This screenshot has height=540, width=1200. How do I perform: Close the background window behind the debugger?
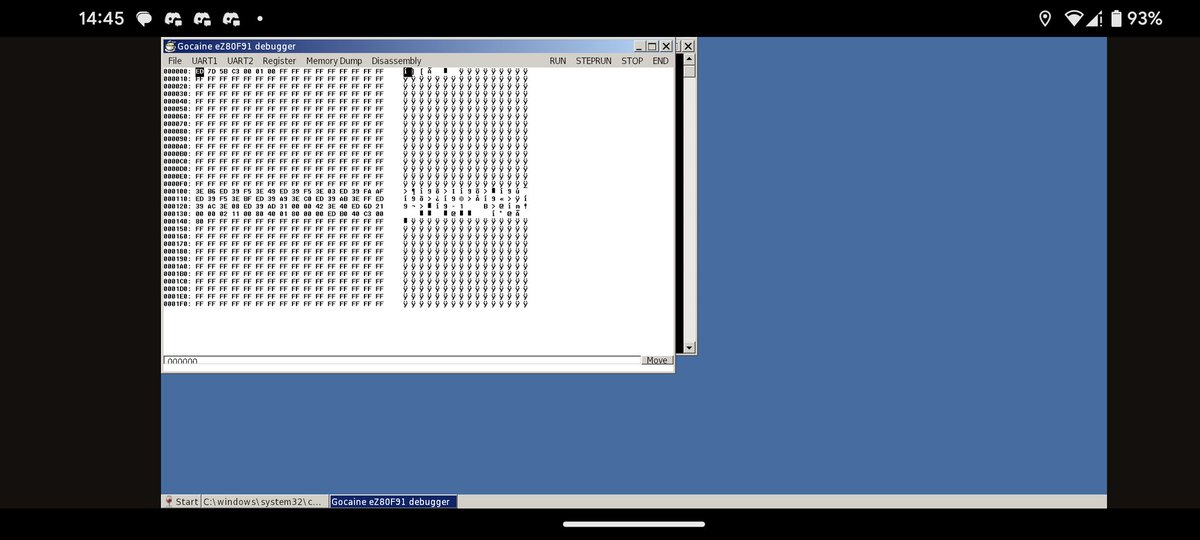[x=688, y=46]
